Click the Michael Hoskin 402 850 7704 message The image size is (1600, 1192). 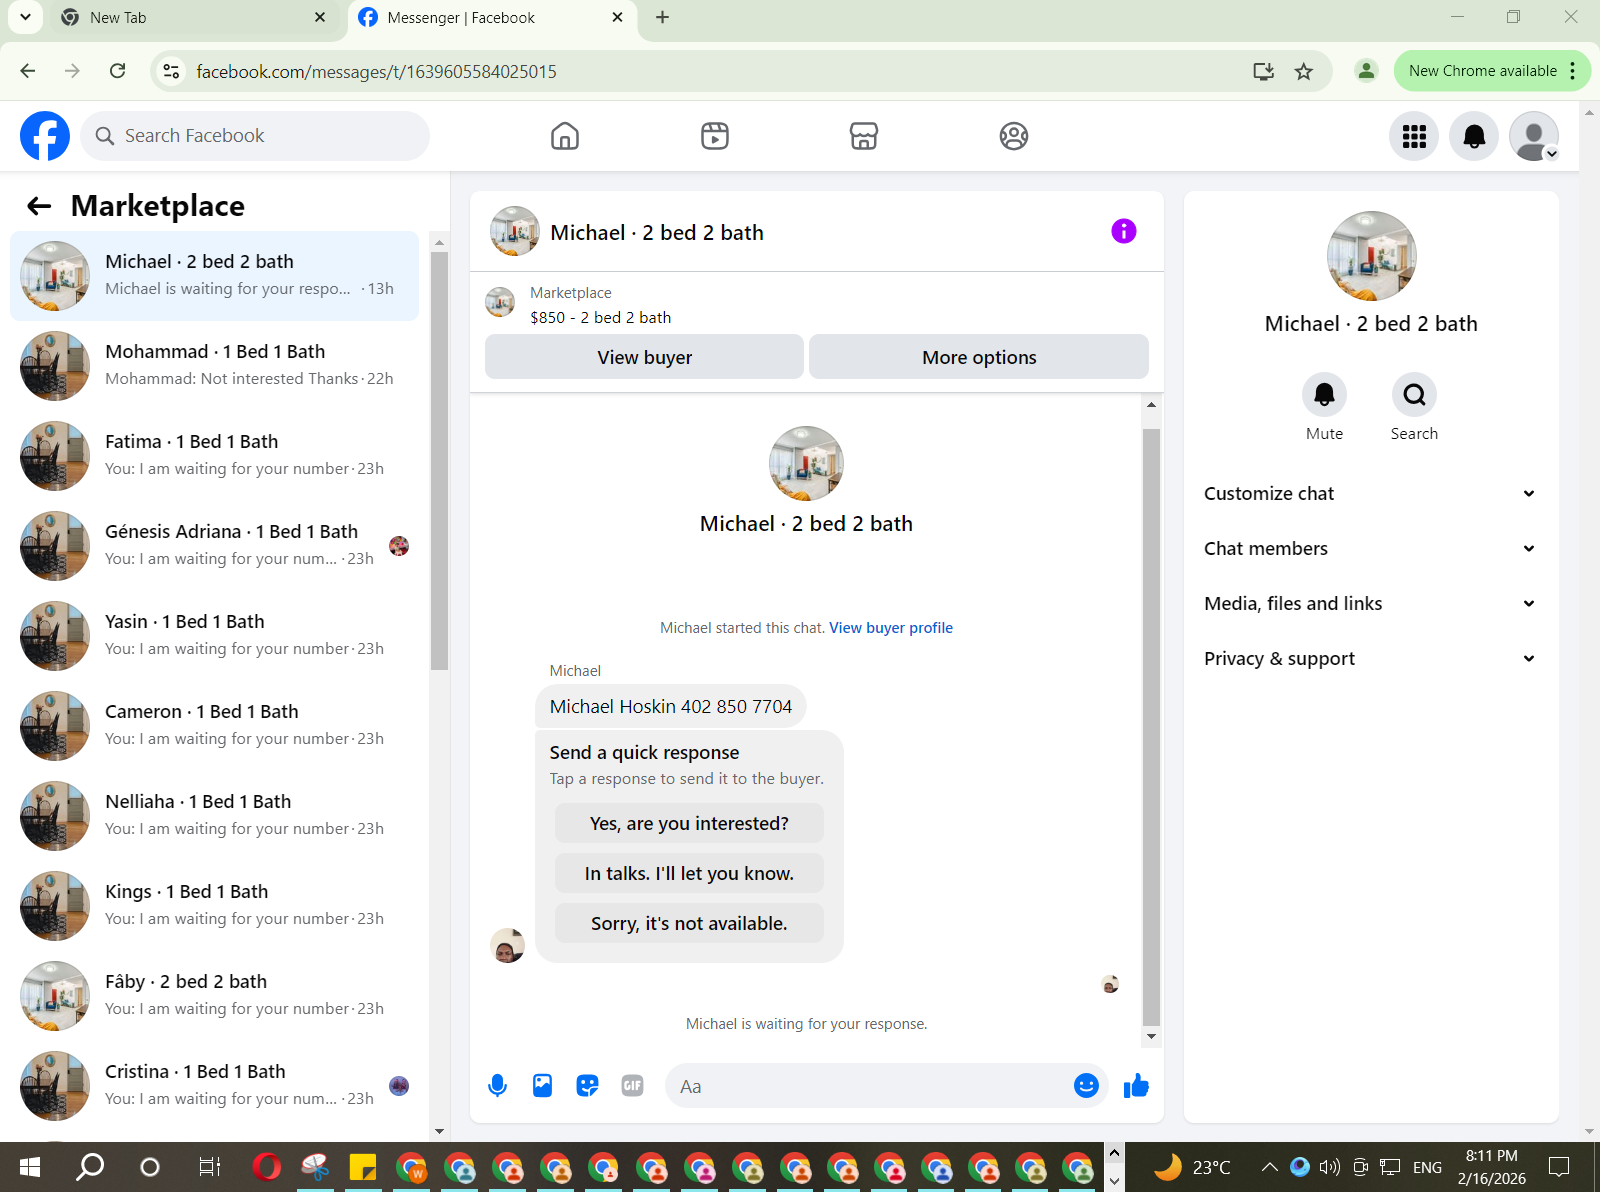pyautogui.click(x=671, y=706)
